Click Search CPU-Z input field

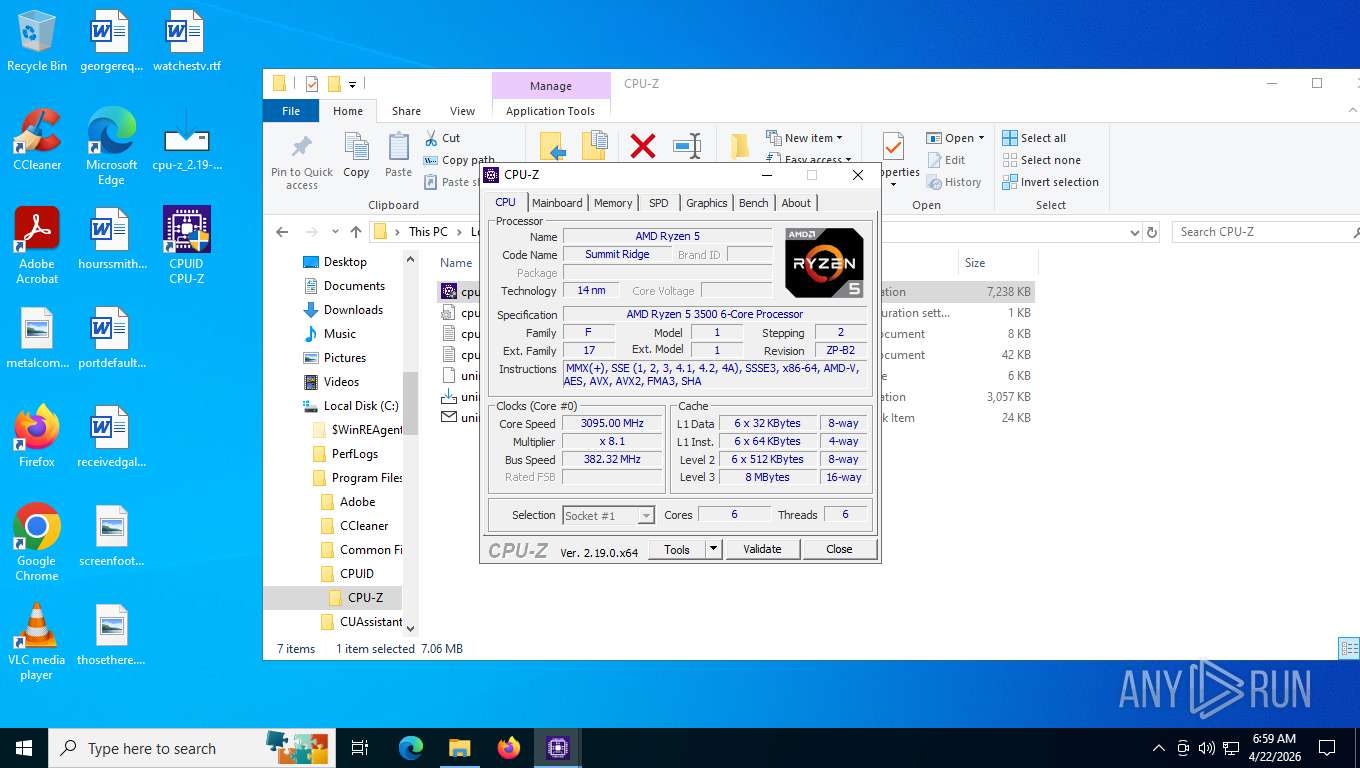pyautogui.click(x=1264, y=232)
